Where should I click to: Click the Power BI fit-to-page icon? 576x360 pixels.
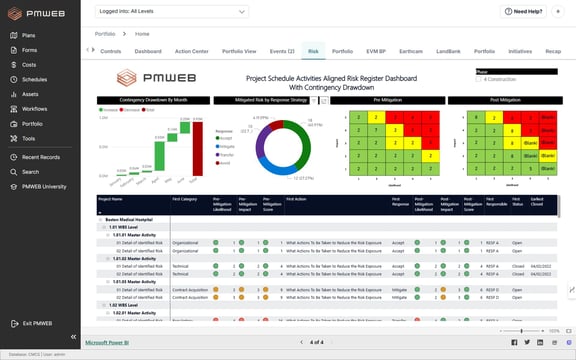(569, 331)
